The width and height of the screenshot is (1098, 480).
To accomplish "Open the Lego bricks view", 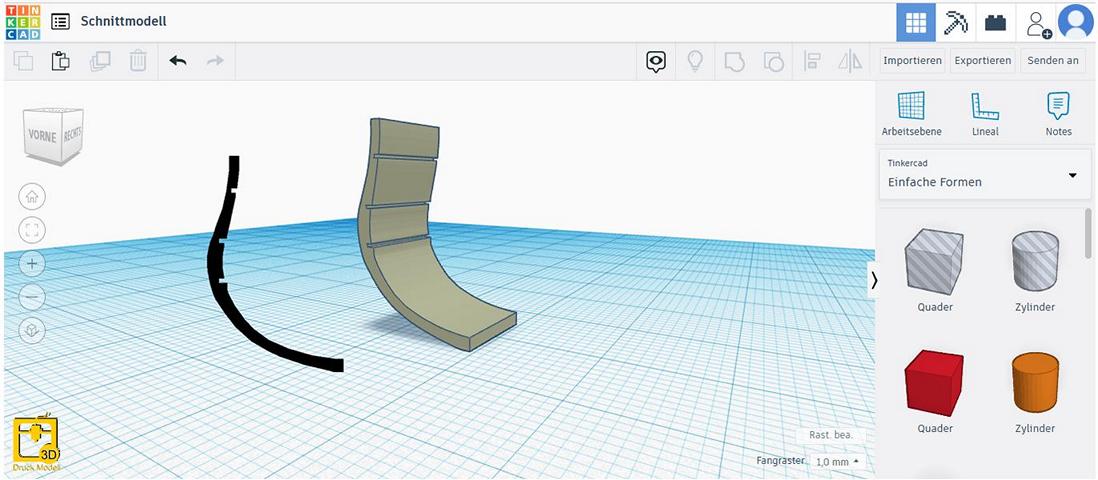I will click(995, 22).
